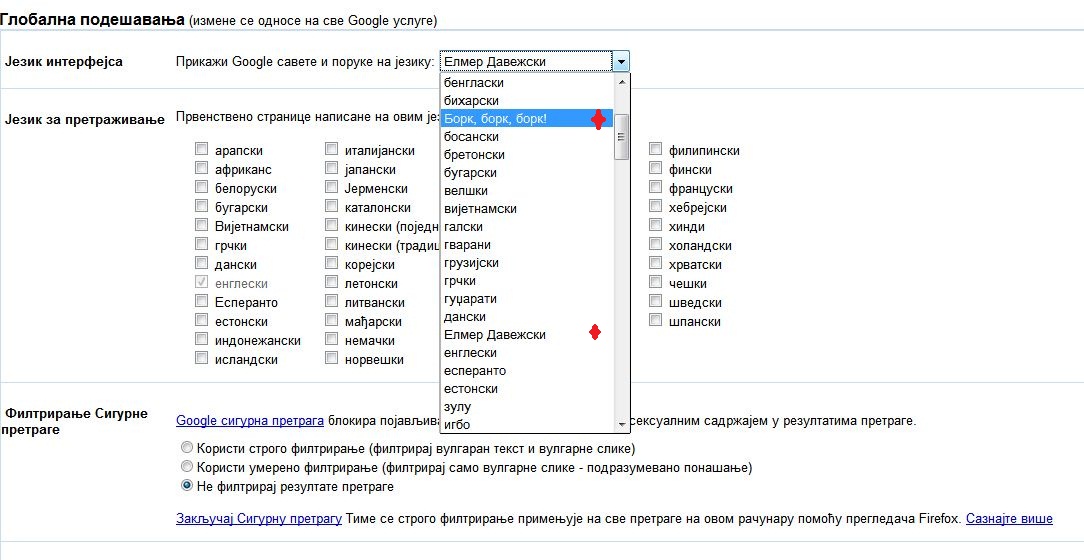This screenshot has height=560, width=1084.
Task: Enable the "арапски" search language checkbox
Action: pyautogui.click(x=202, y=150)
